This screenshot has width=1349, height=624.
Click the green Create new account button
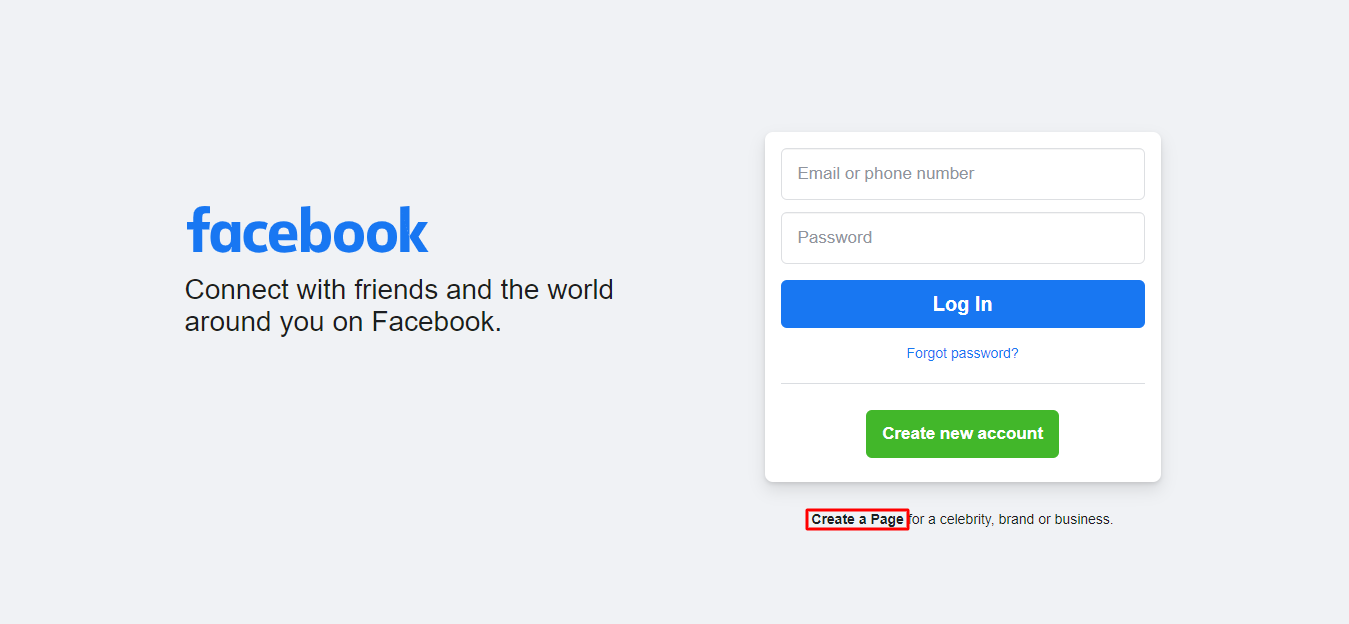pos(962,434)
